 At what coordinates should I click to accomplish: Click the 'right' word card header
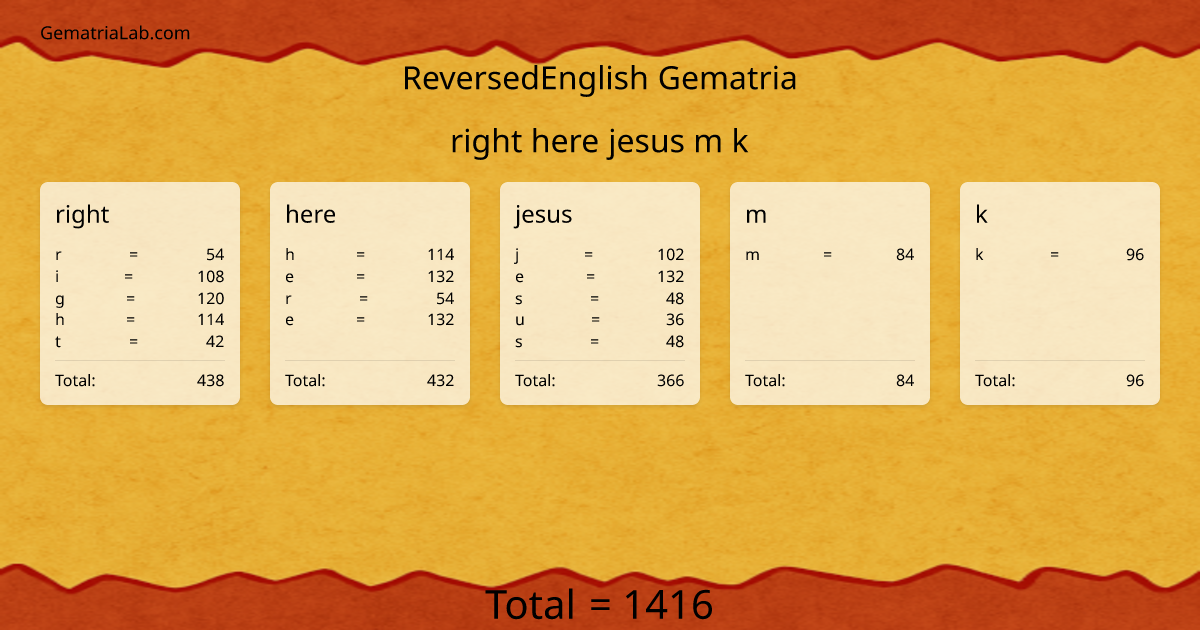[82, 214]
